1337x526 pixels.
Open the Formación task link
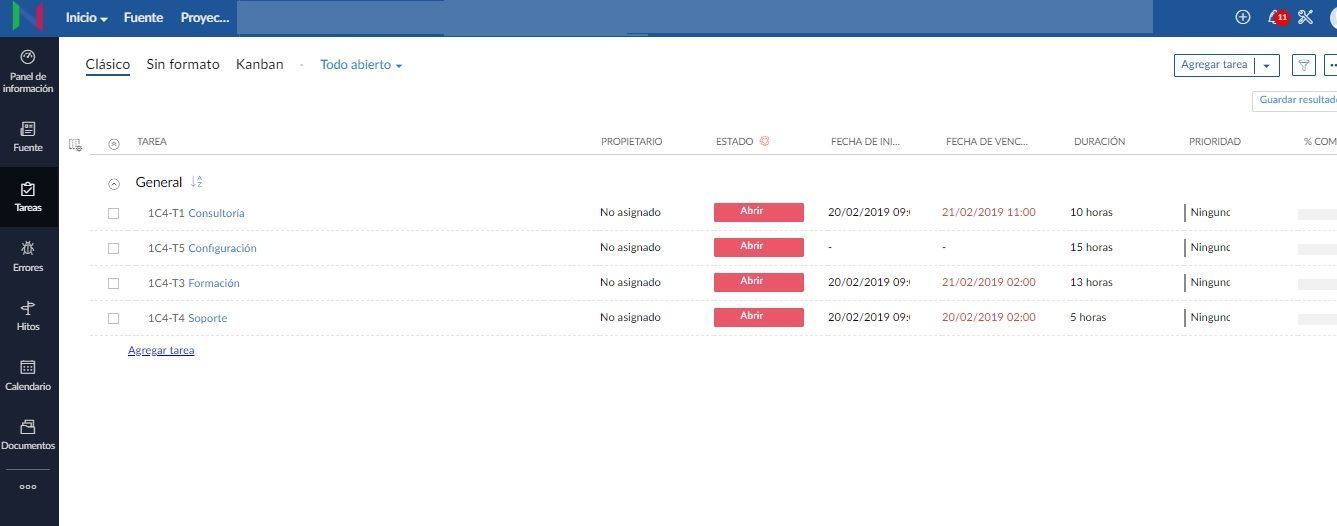pos(214,283)
